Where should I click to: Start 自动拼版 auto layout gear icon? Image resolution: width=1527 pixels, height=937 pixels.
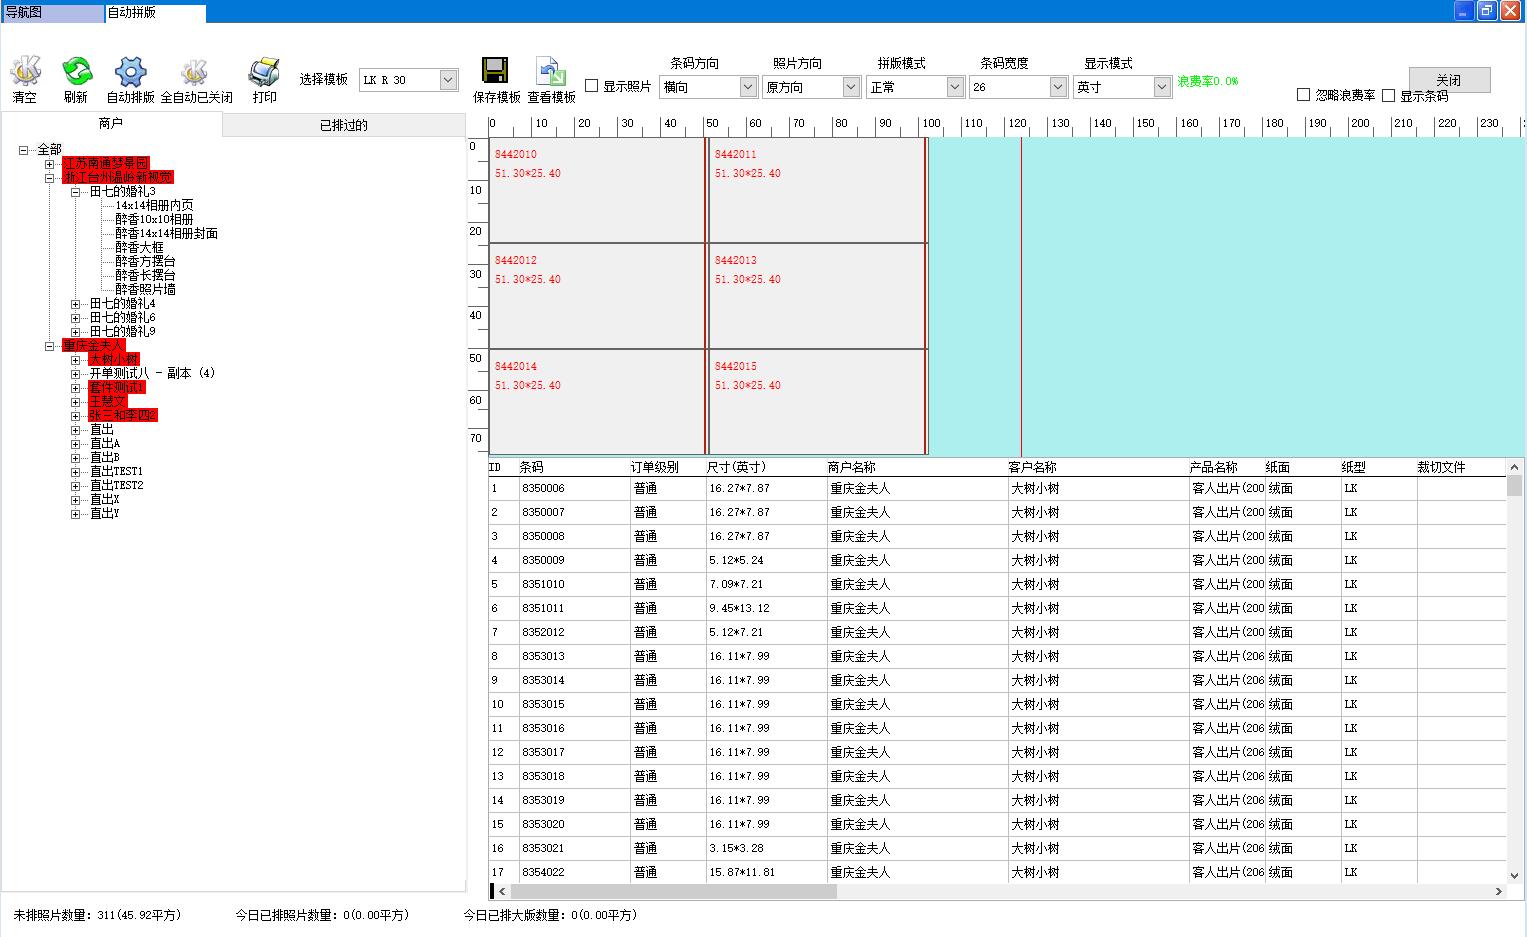click(x=130, y=73)
